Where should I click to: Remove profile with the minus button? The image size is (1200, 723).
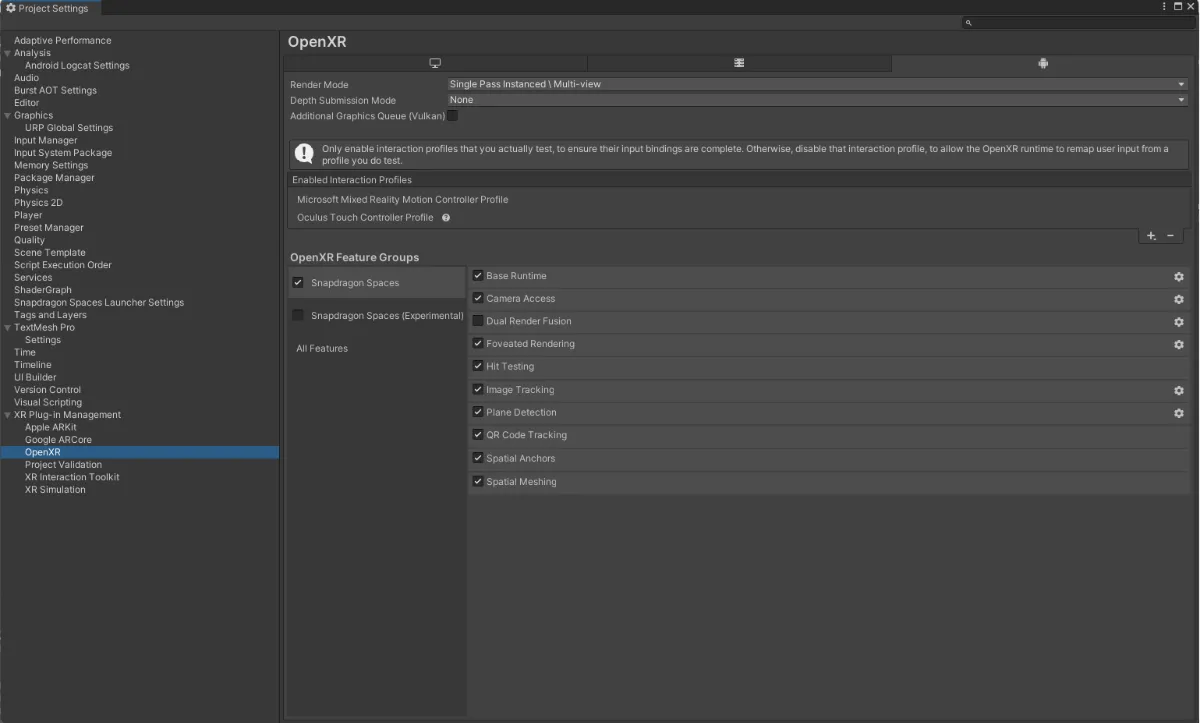click(1170, 236)
